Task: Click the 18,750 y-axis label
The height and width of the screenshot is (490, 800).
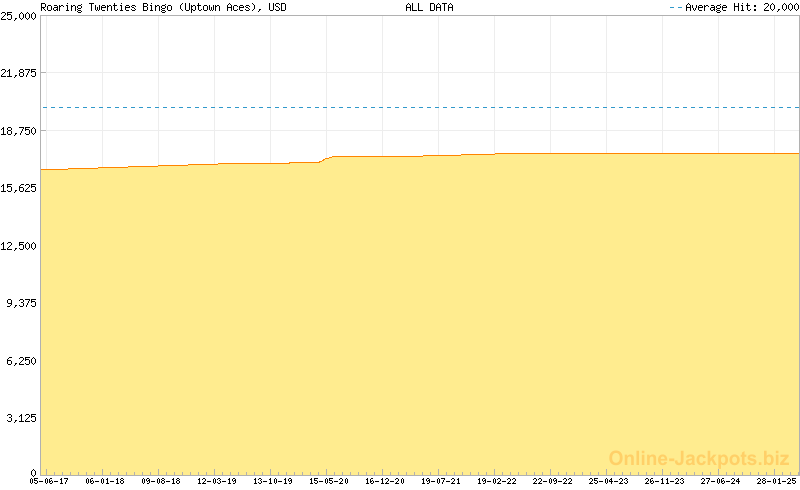Action: point(19,131)
